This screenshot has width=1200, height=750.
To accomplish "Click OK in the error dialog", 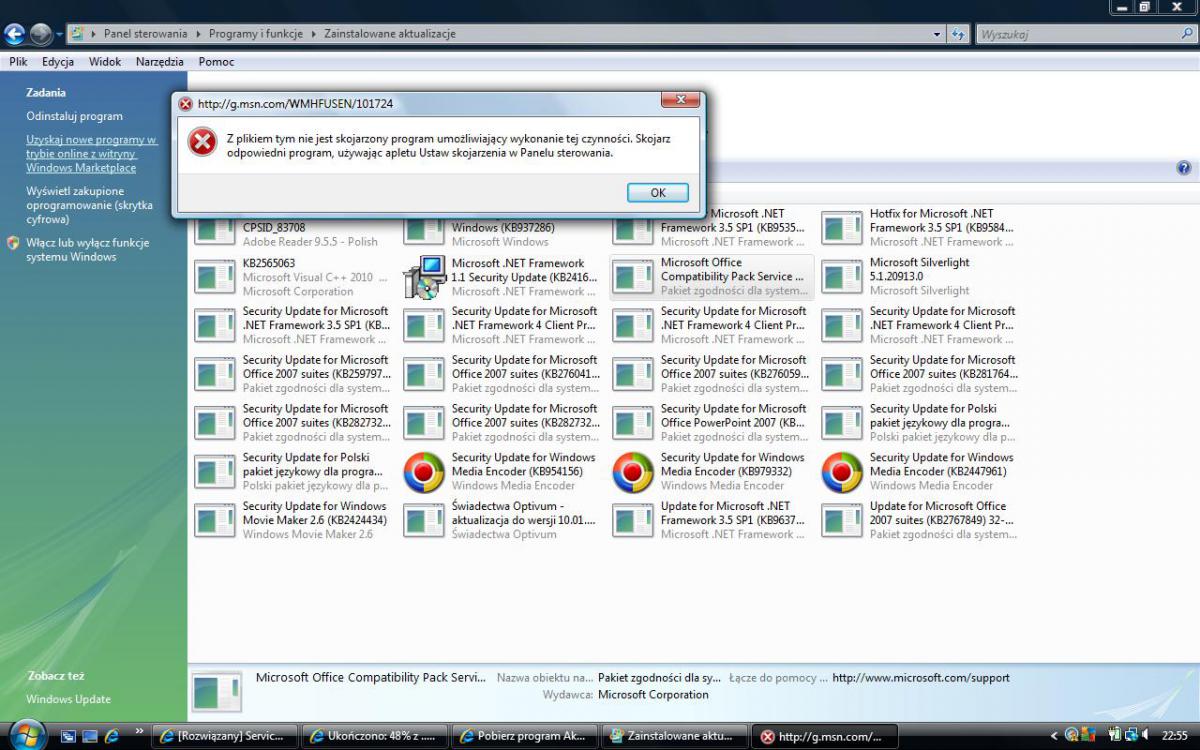I will tap(657, 193).
